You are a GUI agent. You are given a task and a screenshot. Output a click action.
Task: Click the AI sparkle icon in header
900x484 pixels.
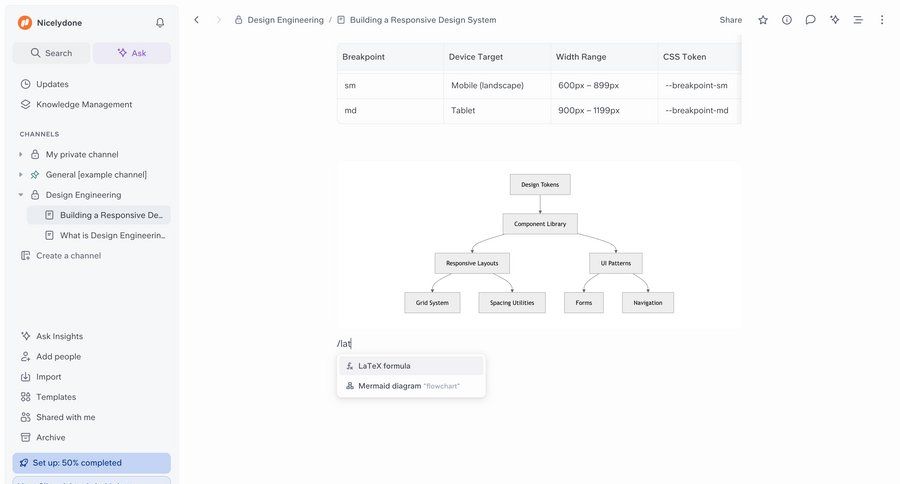tap(834, 20)
